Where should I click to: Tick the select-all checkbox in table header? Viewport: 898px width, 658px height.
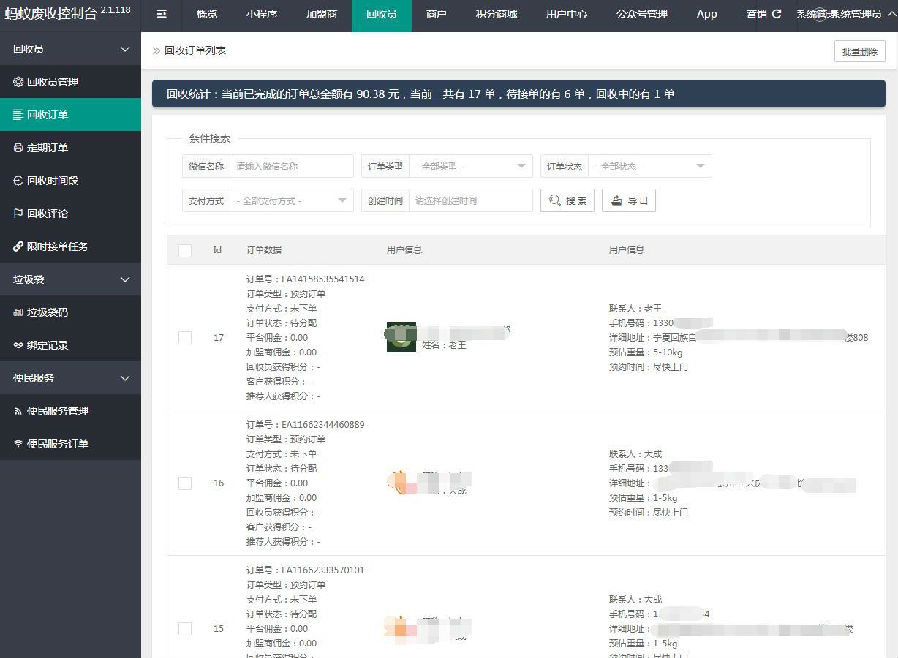point(184,250)
